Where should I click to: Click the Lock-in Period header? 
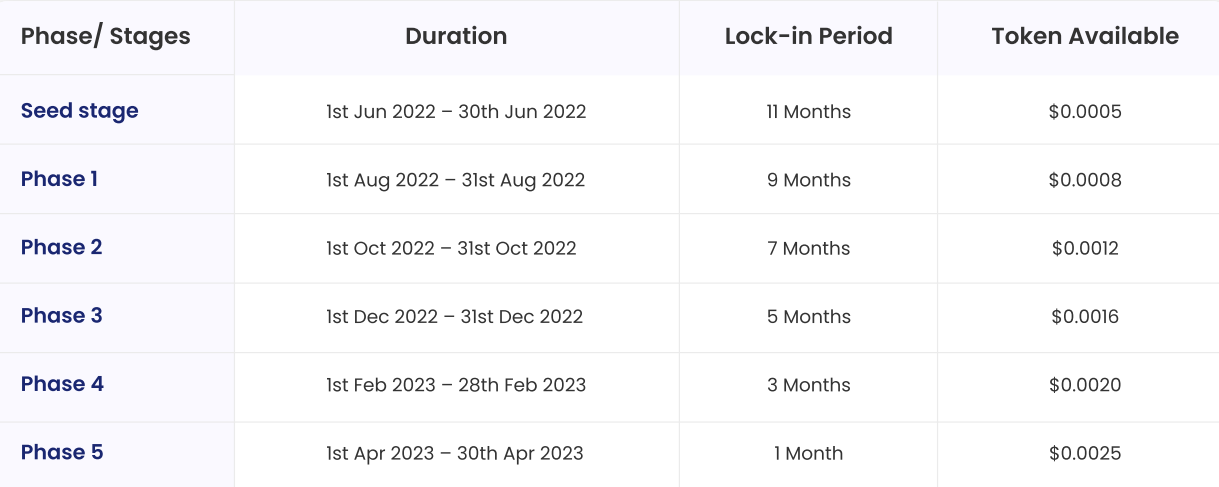click(809, 37)
